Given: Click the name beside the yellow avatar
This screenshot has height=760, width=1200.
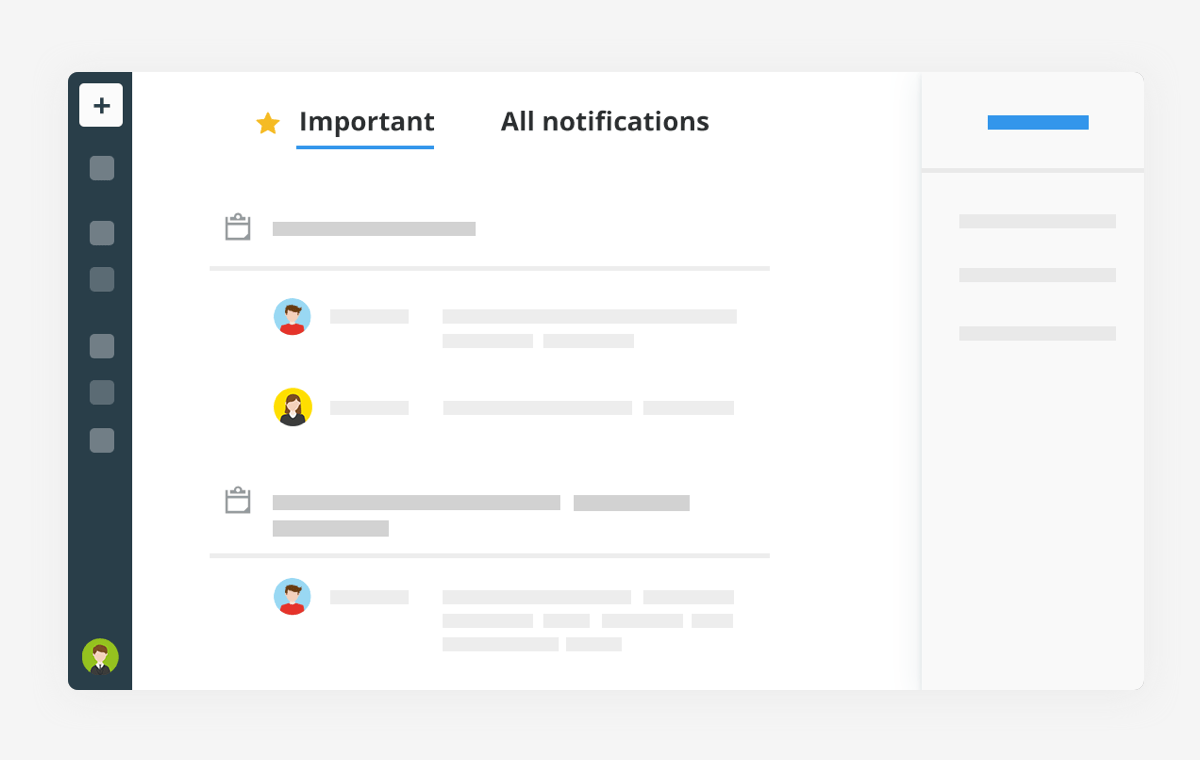Looking at the screenshot, I should [x=369, y=408].
